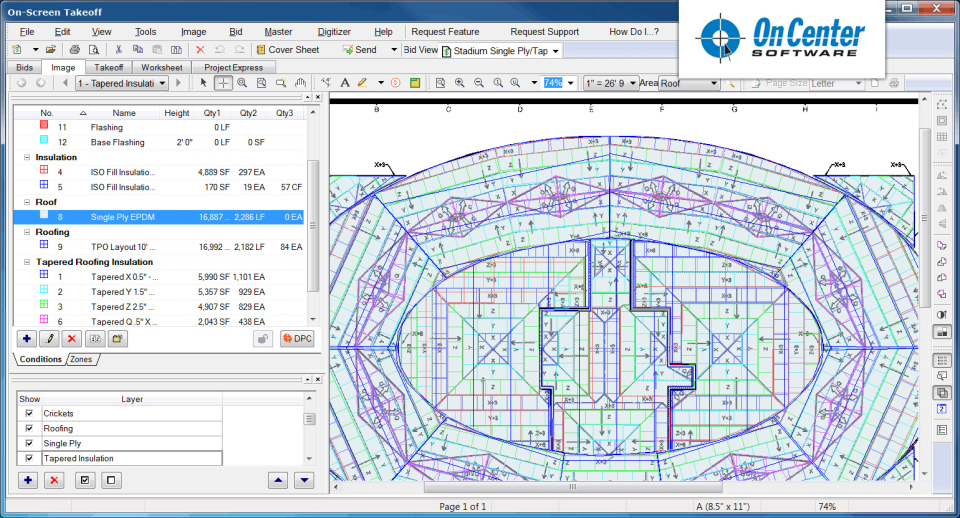960x518 pixels.
Task: Delete selected condition with red X
Action: click(71, 339)
